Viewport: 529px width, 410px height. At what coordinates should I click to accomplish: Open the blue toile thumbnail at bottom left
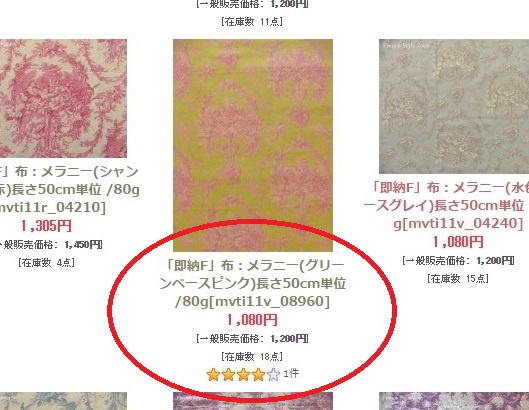[63, 401]
